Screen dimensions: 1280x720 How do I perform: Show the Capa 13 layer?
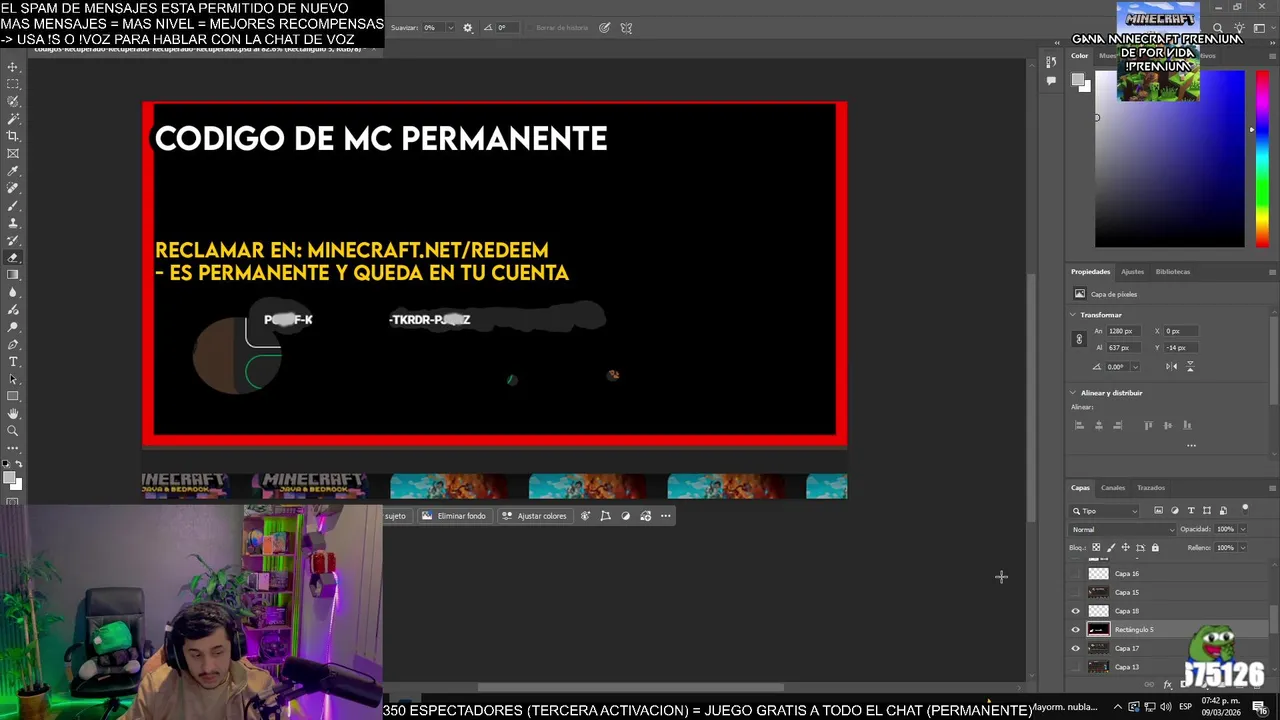[1076, 667]
